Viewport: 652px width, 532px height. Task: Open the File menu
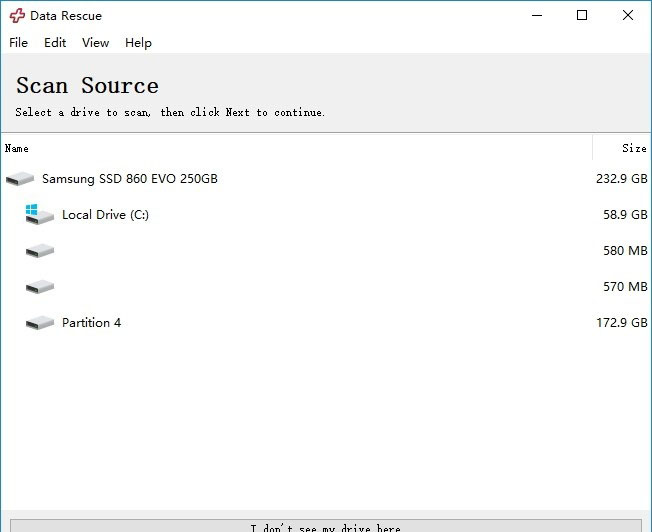(x=18, y=42)
